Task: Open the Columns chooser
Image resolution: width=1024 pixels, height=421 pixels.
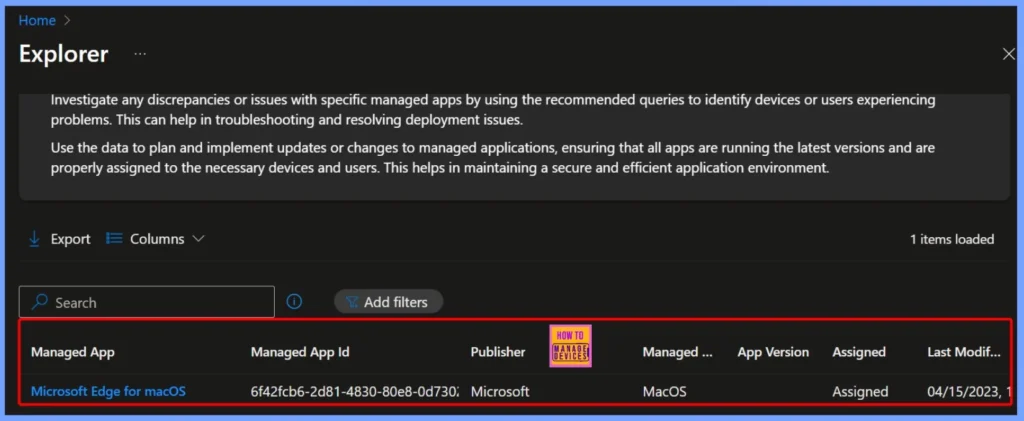Action: pyautogui.click(x=155, y=239)
